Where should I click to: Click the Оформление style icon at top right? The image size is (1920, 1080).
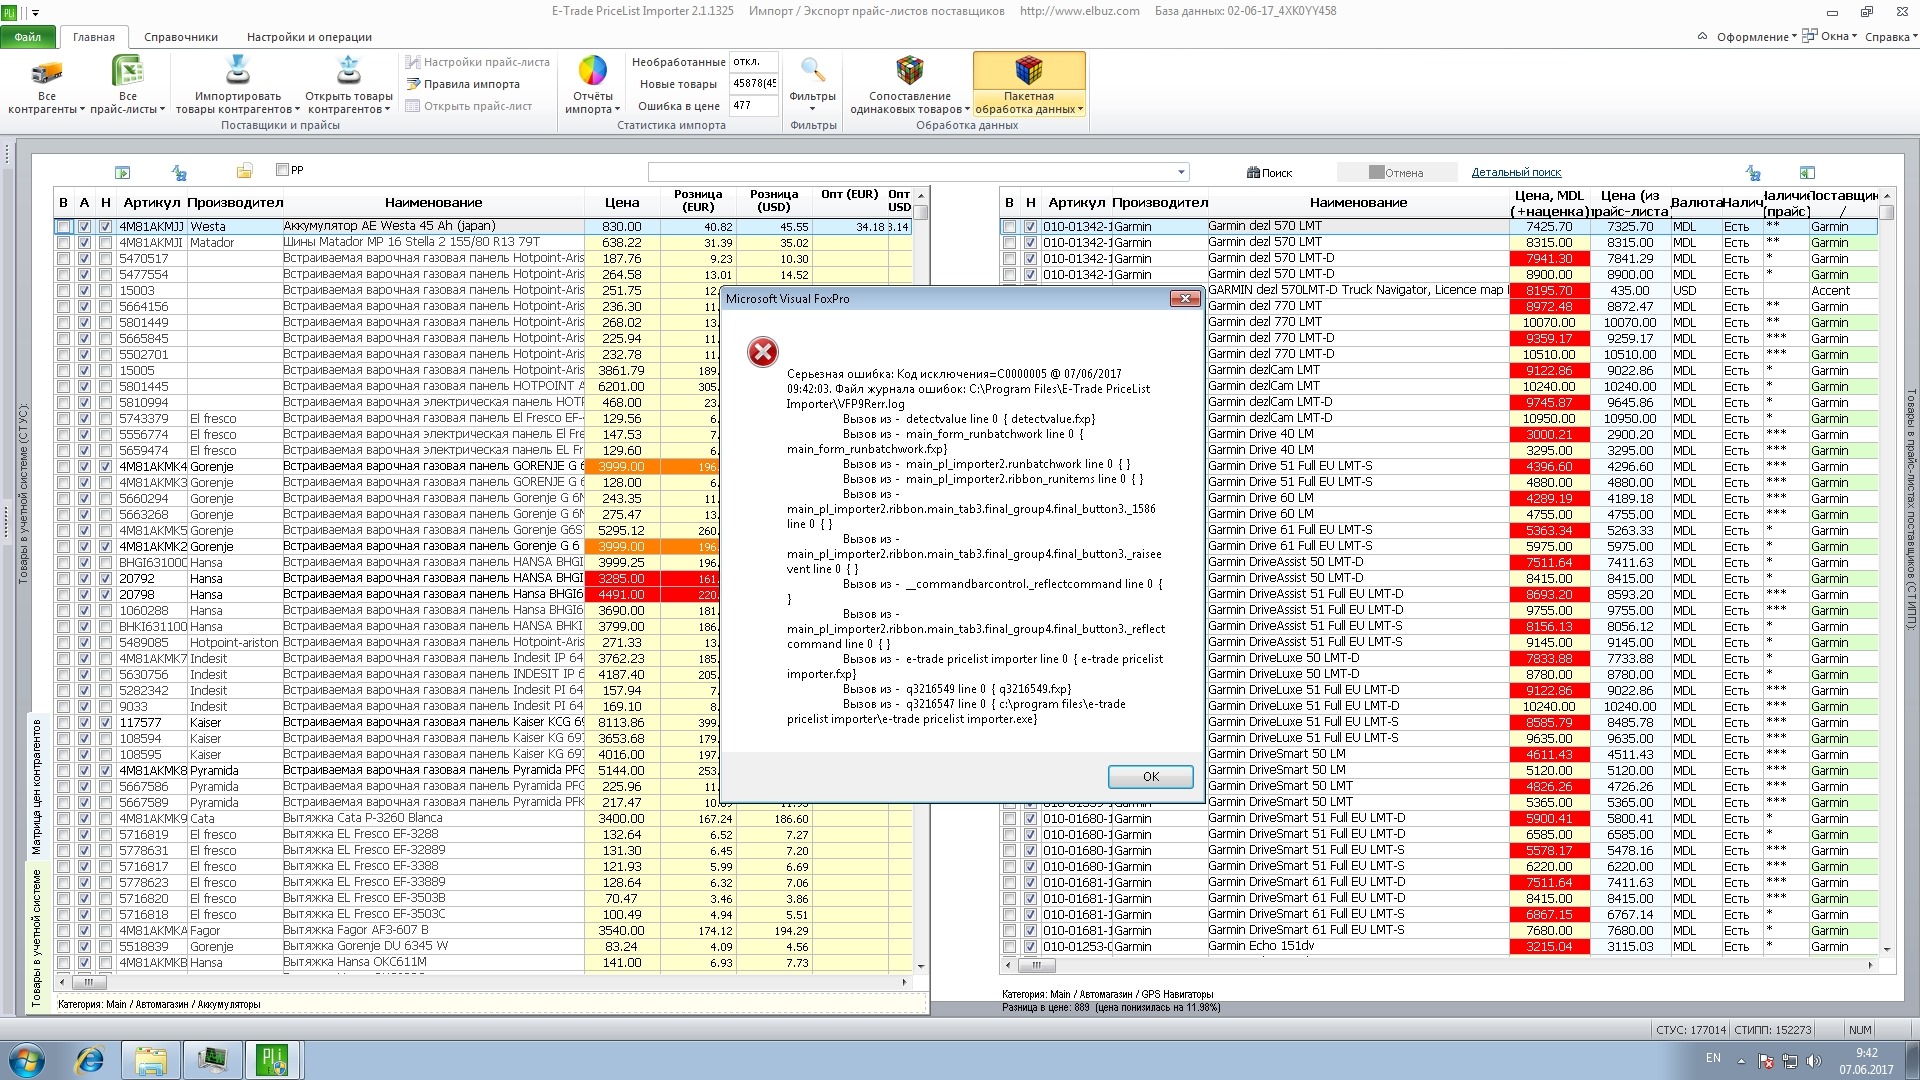coord(1703,37)
